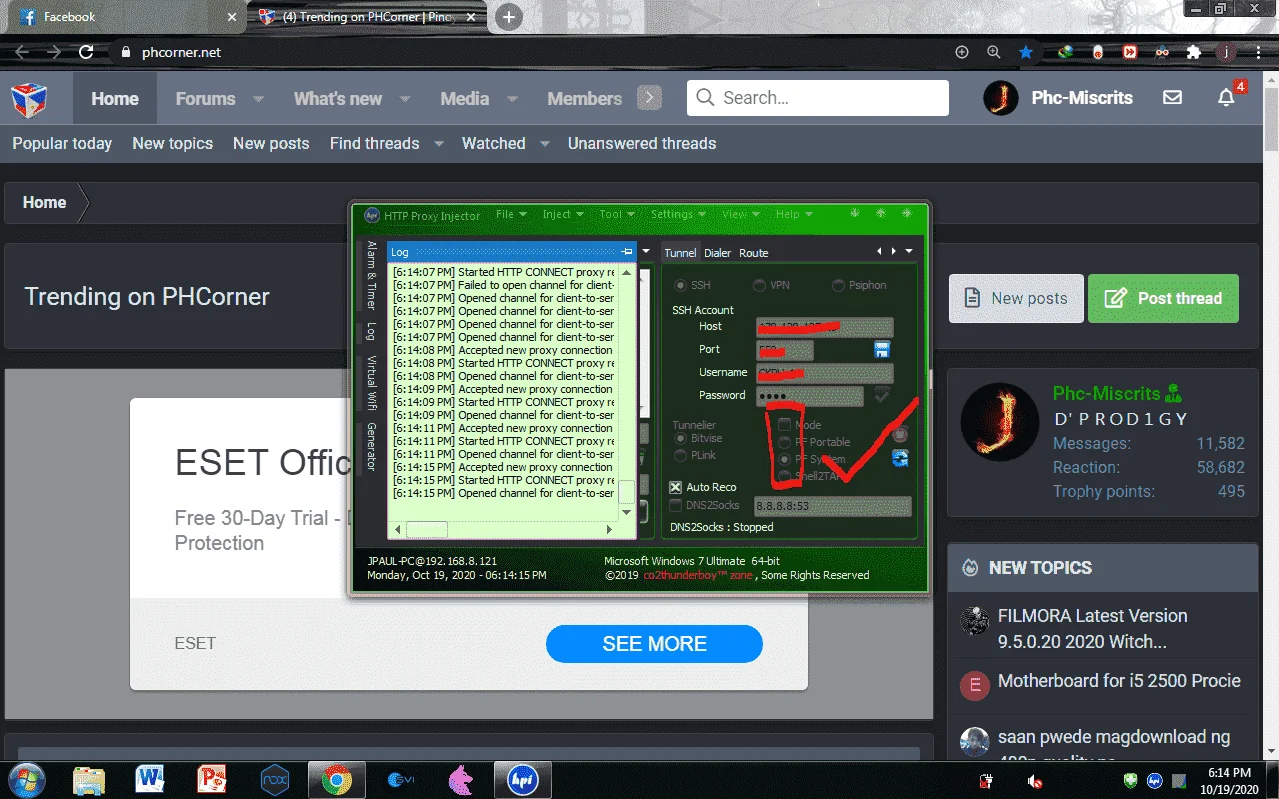The image size is (1279, 799).
Task: Switch to the Route tab
Action: [x=754, y=253]
